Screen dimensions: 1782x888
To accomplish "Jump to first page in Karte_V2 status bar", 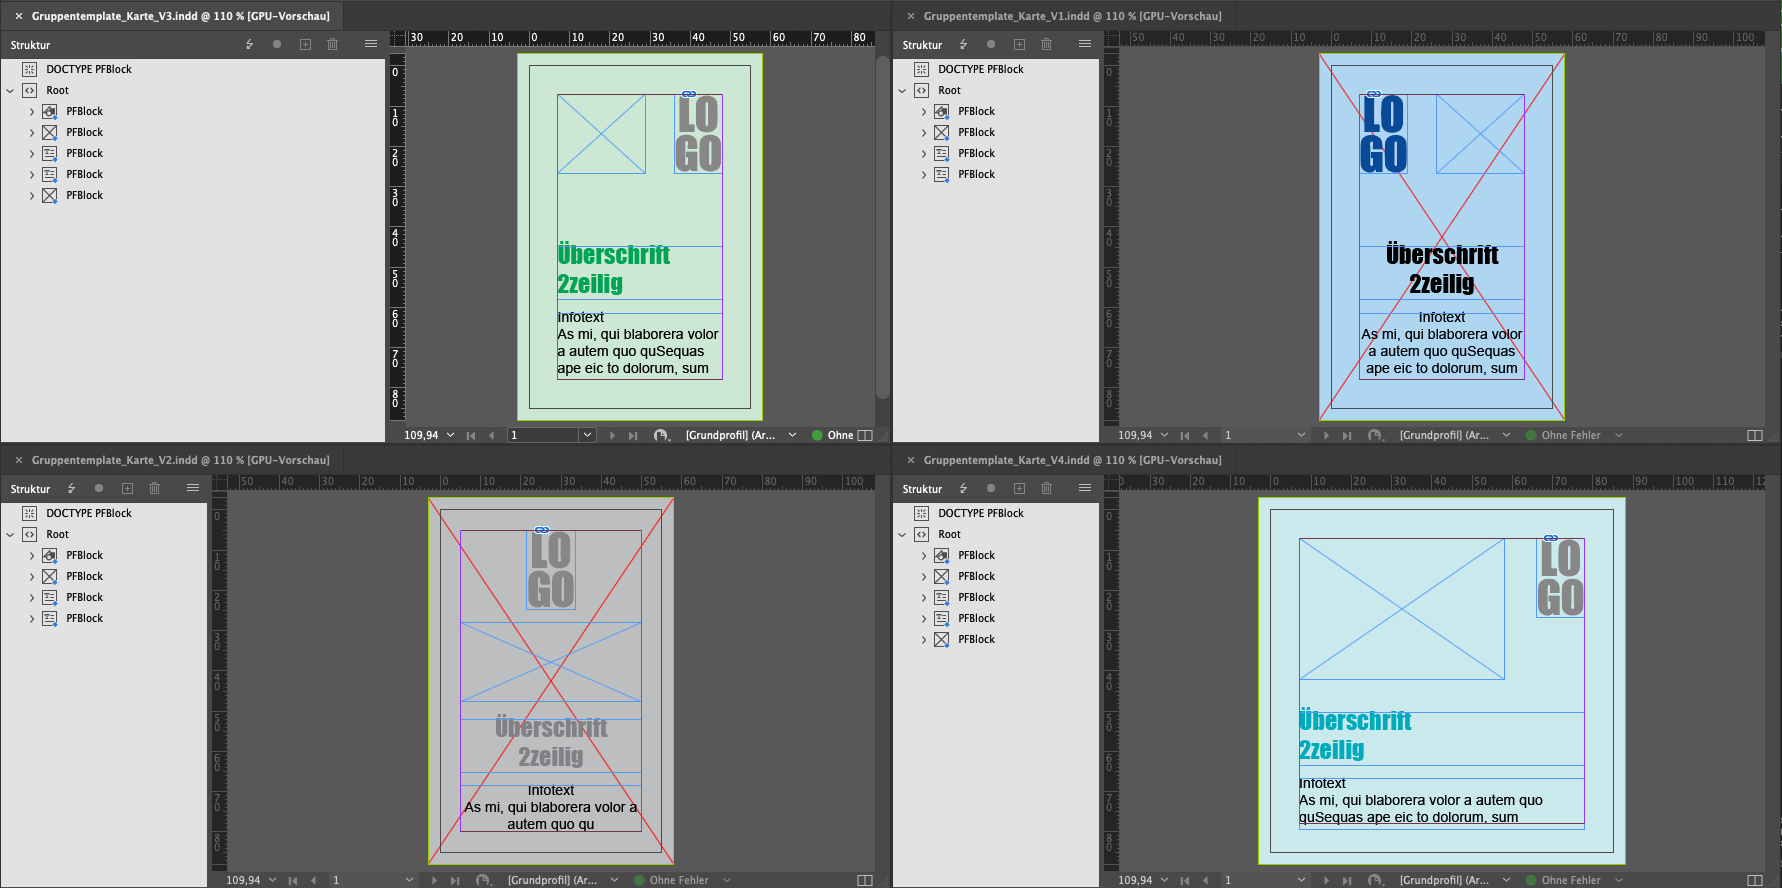I will [292, 880].
